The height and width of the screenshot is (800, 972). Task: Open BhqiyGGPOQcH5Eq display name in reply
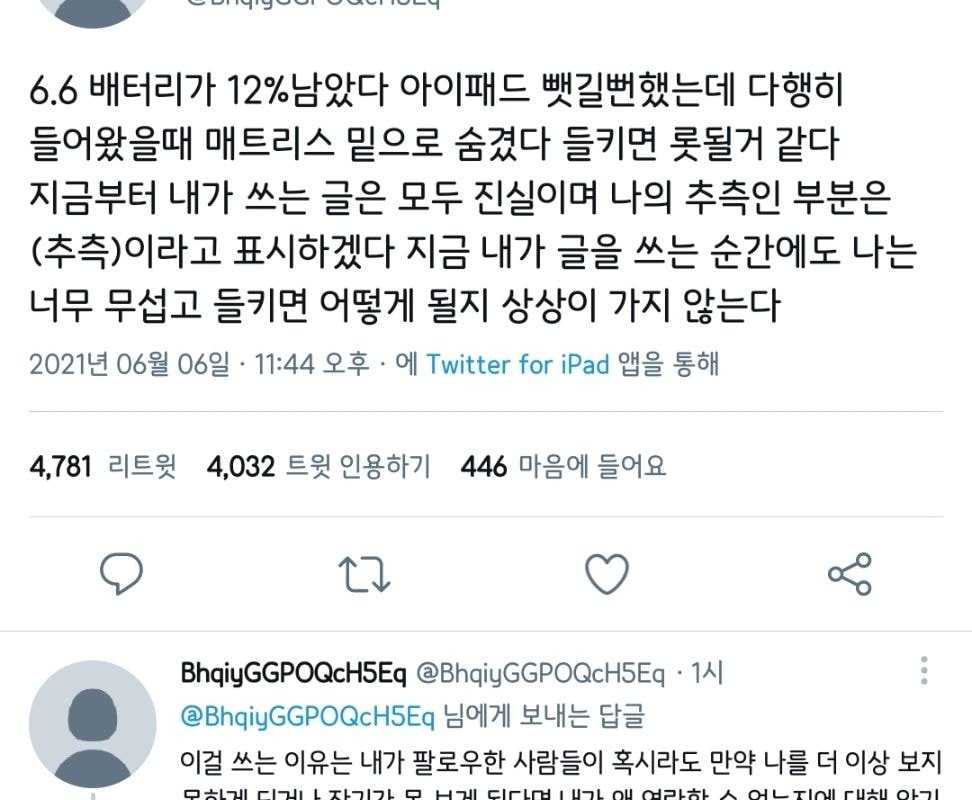[293, 673]
